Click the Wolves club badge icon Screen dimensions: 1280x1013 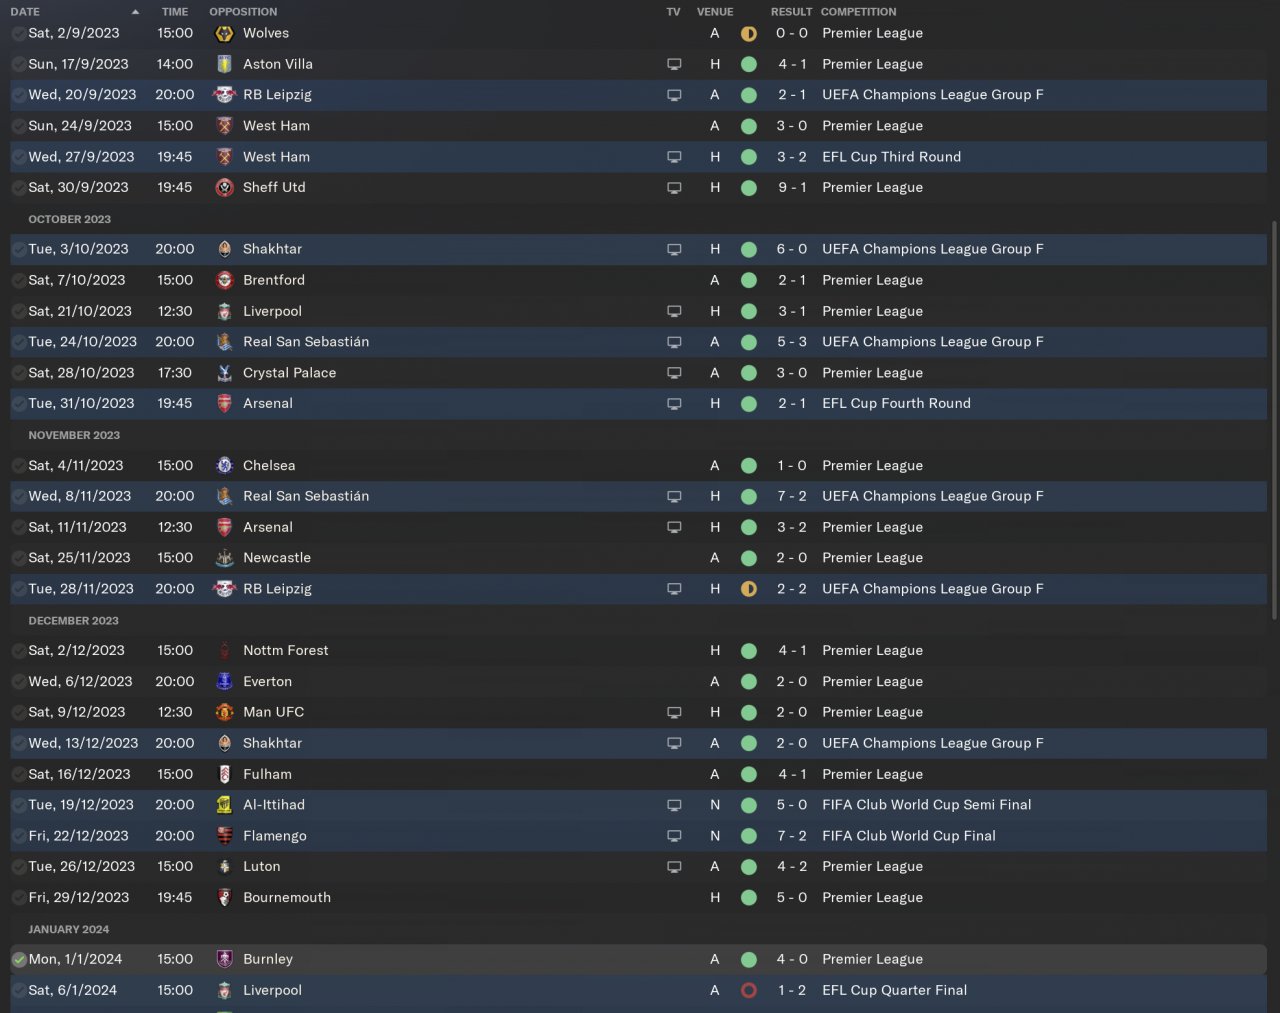coord(224,33)
